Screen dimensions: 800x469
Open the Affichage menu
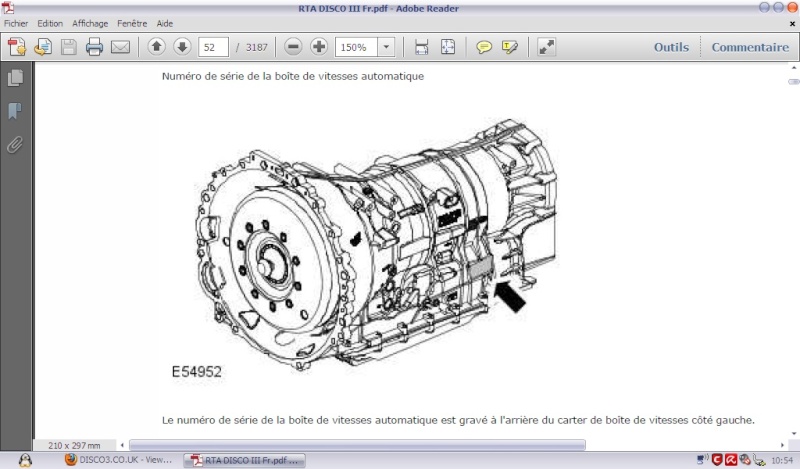pyautogui.click(x=90, y=23)
